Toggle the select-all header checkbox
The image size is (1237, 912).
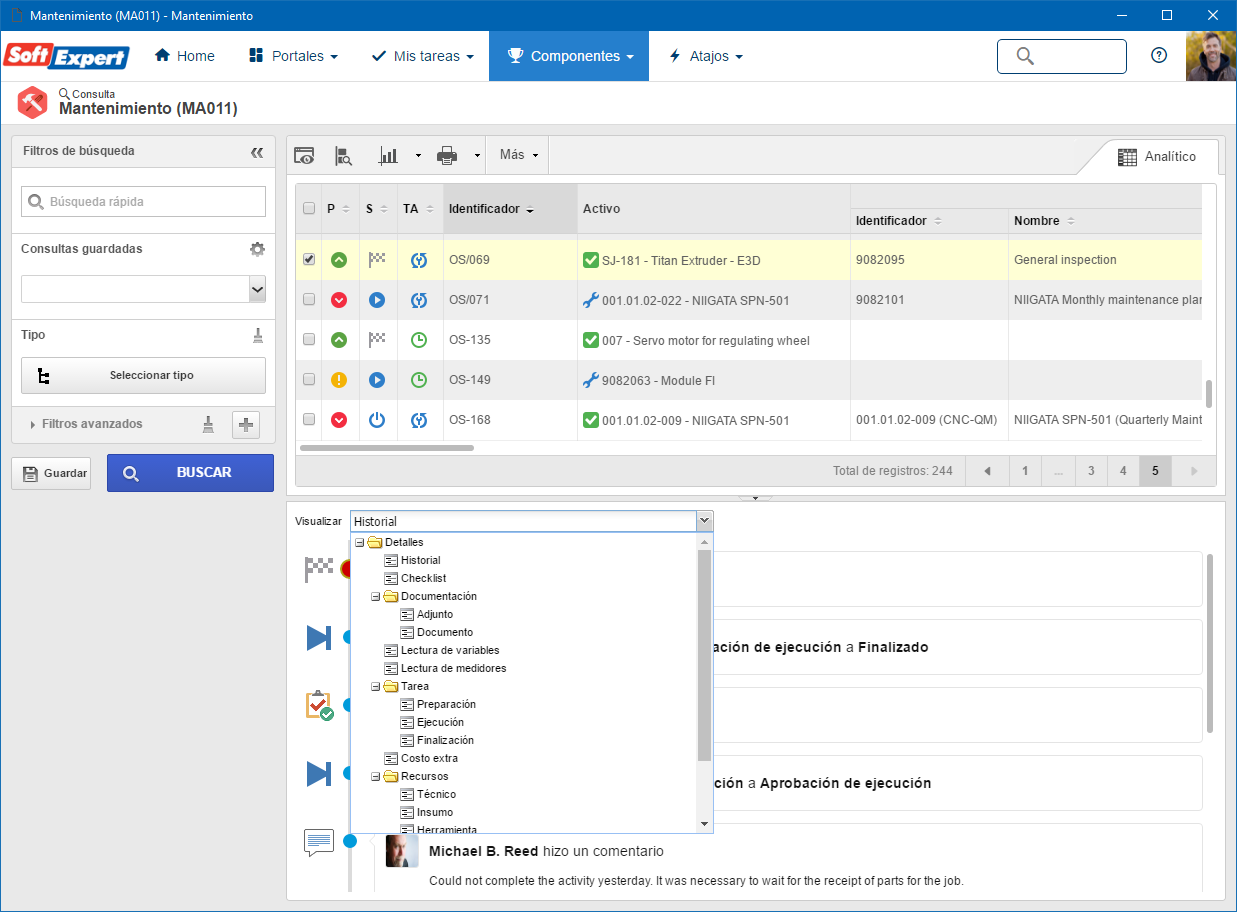pyautogui.click(x=309, y=209)
